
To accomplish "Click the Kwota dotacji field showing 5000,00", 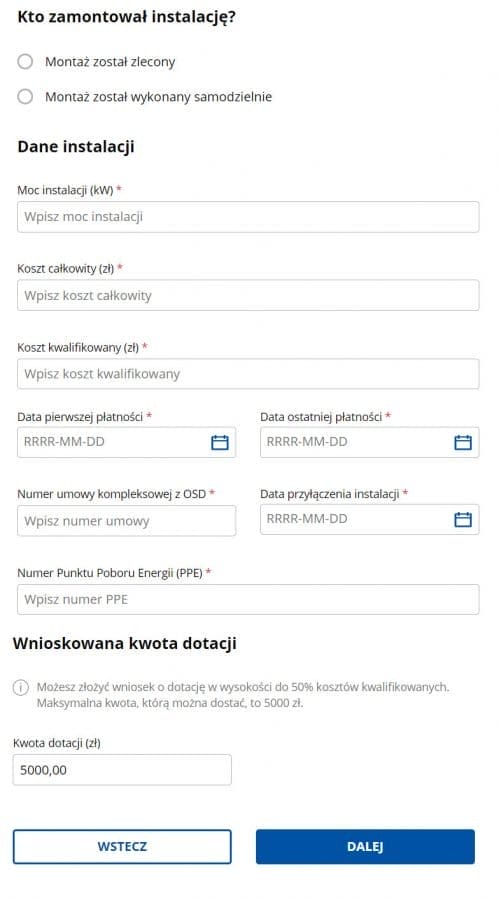I will (122, 770).
